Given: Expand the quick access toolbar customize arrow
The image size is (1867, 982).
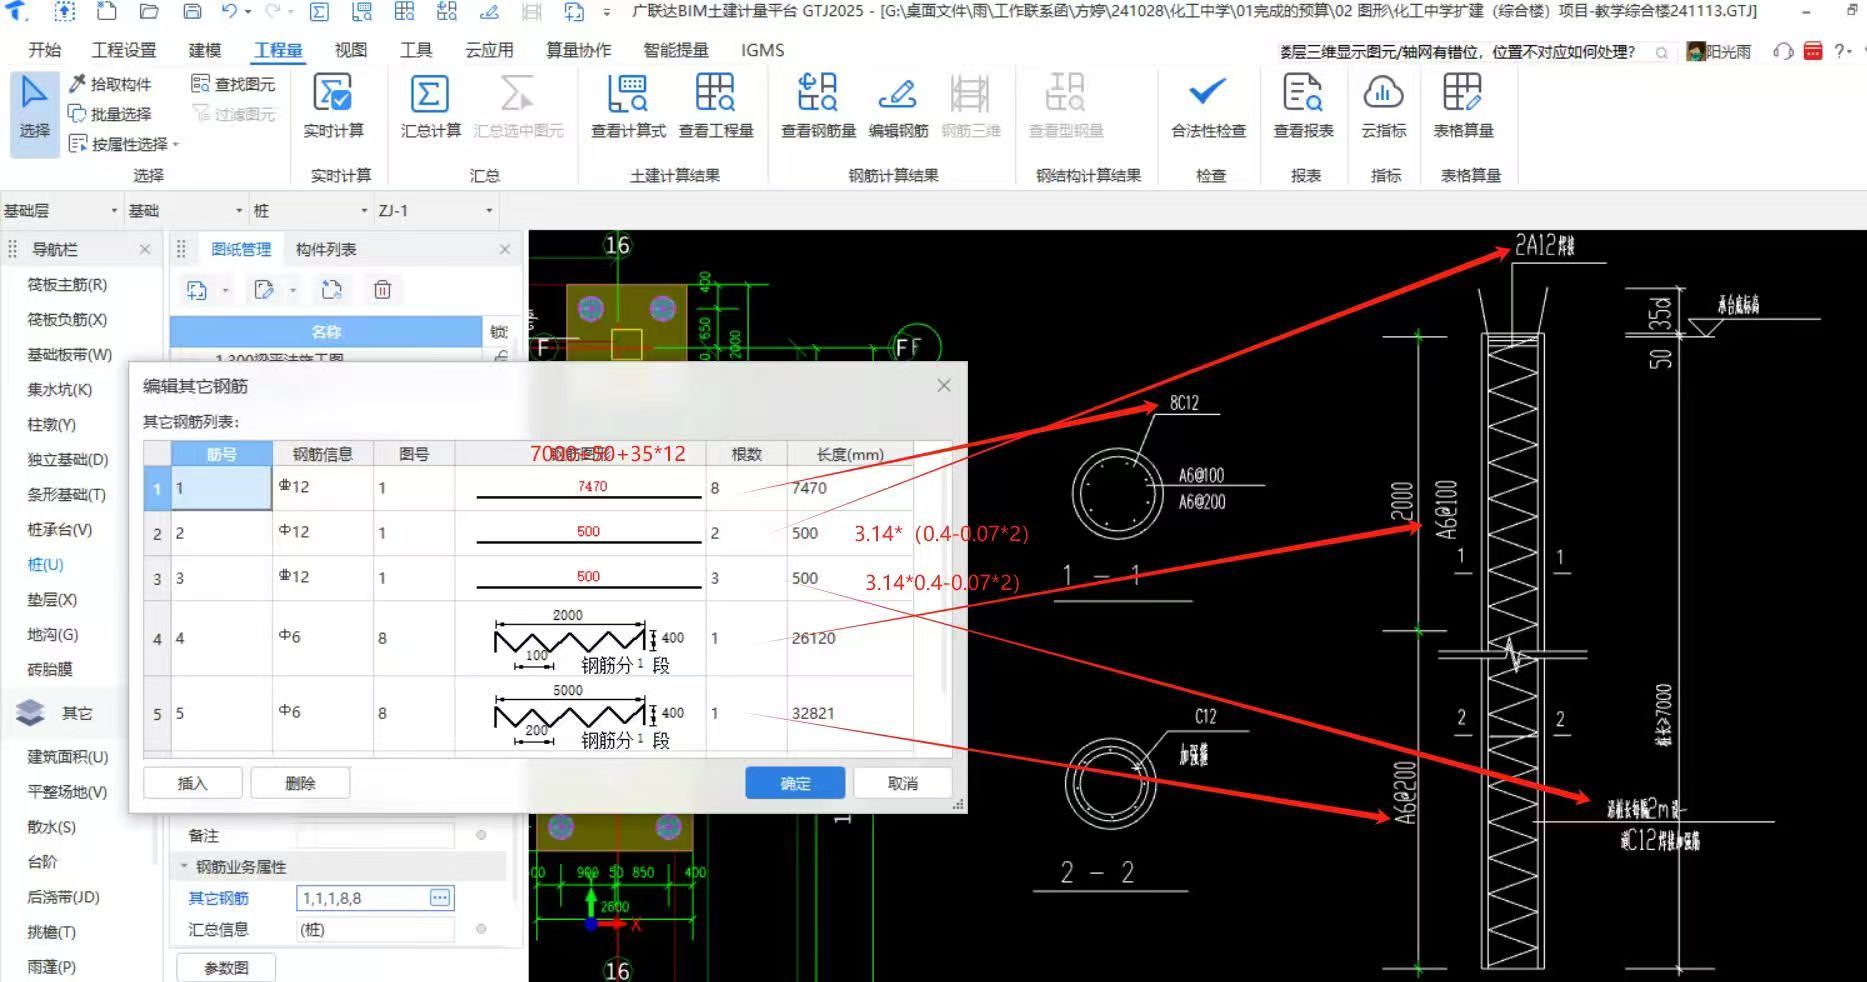Looking at the screenshot, I should 606,12.
